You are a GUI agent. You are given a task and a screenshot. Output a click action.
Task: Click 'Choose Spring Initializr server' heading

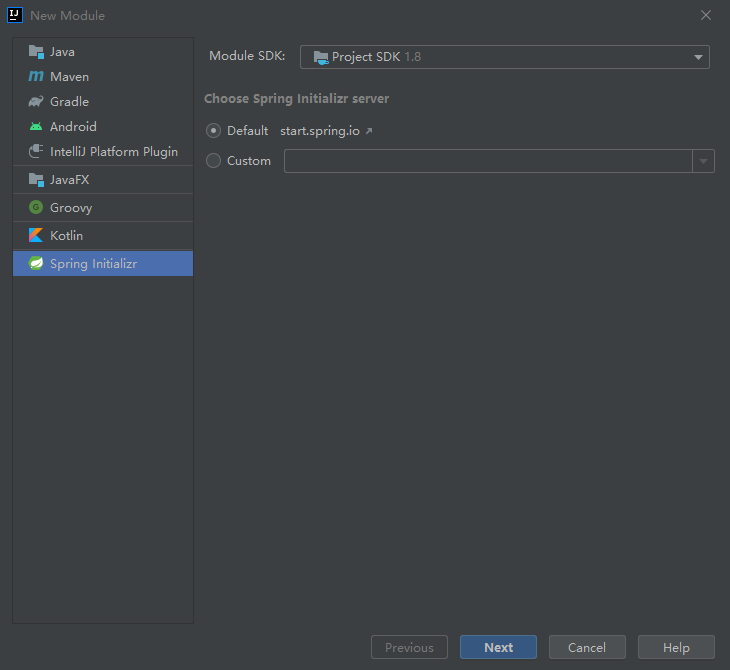pos(297,99)
